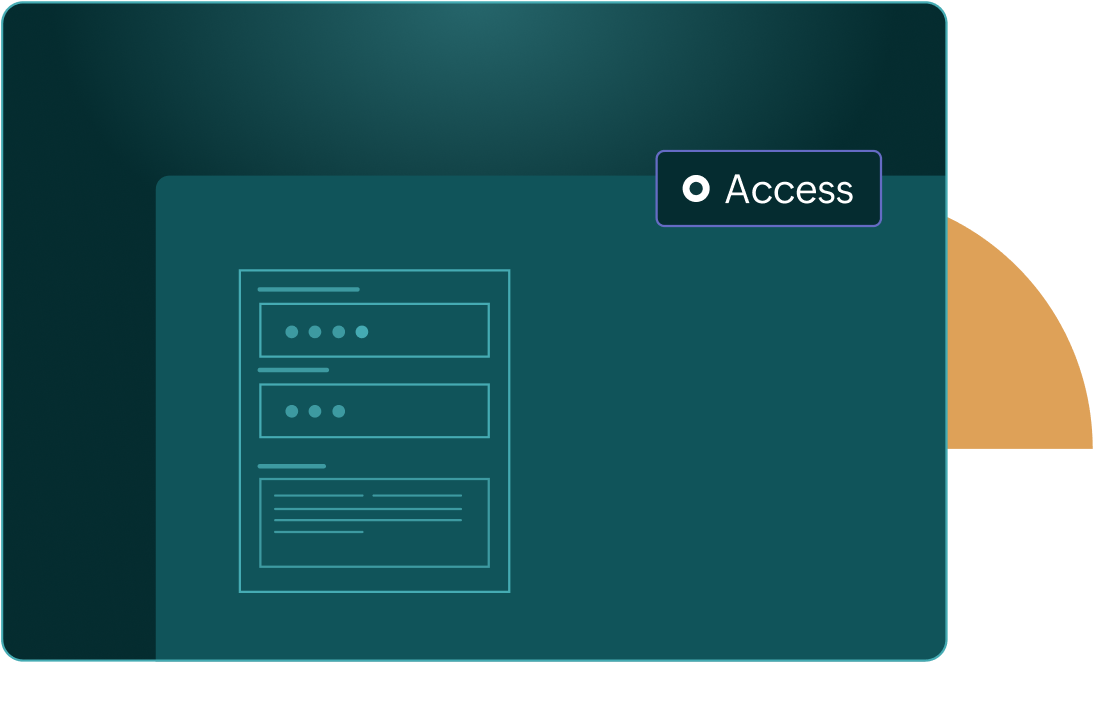The height and width of the screenshot is (707, 1093).
Task: Click the label bar above the text area
Action: (x=292, y=466)
